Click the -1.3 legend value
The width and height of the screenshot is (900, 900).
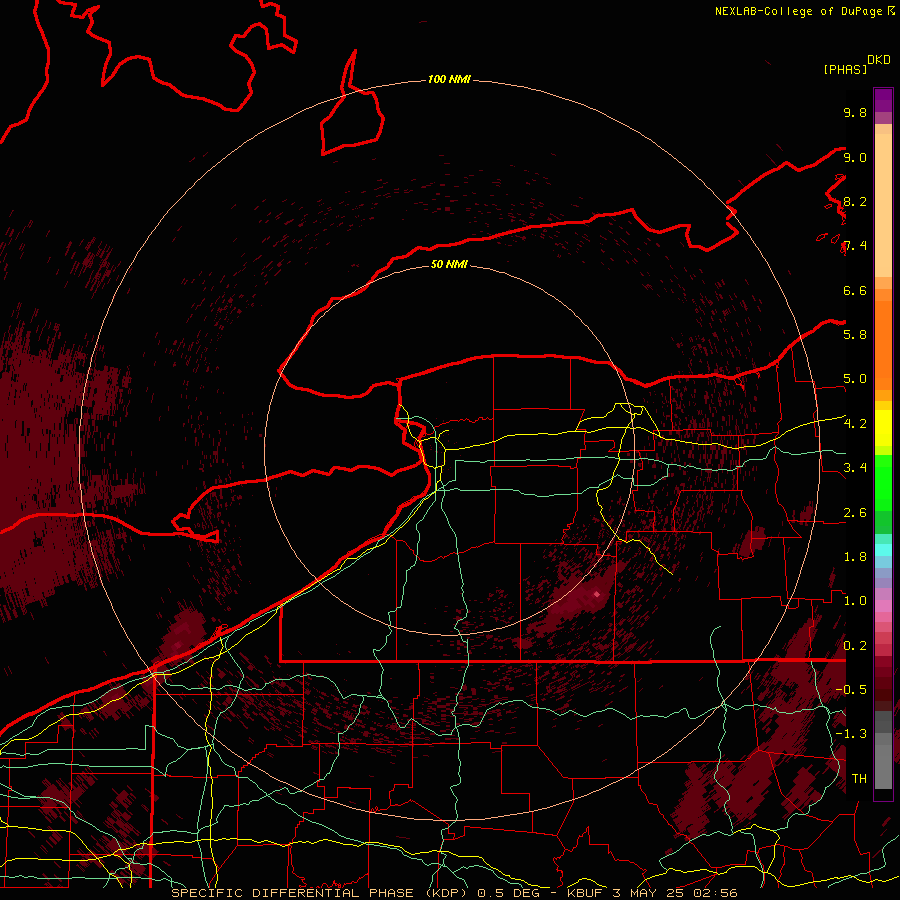tap(851, 734)
